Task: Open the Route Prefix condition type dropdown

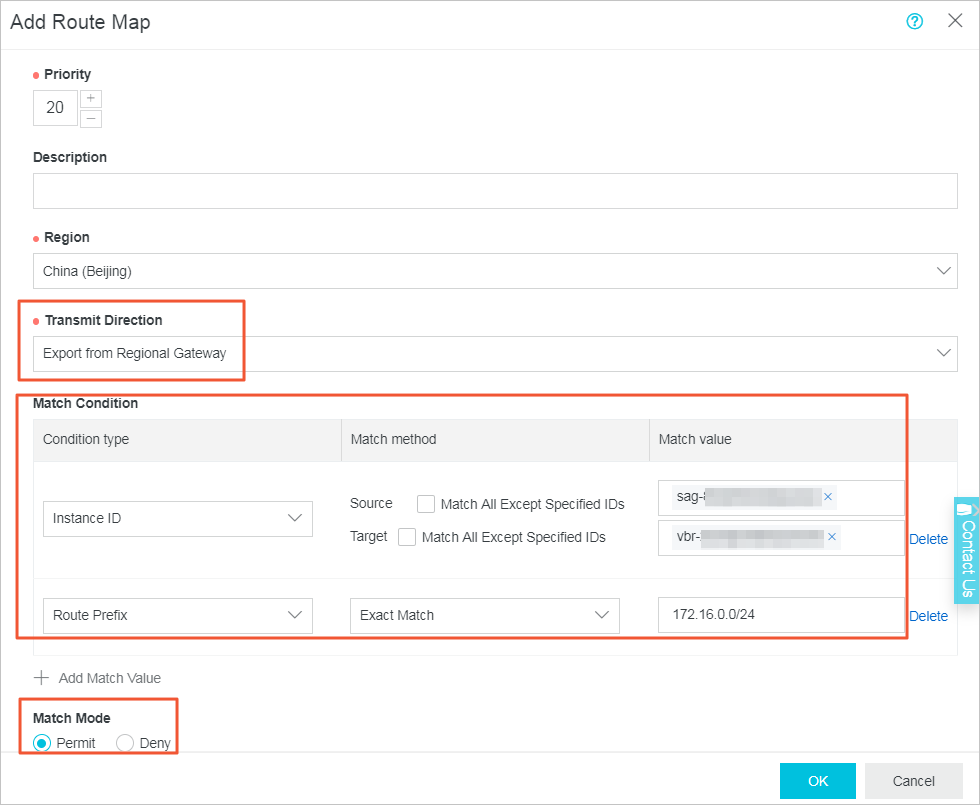Action: pyautogui.click(x=178, y=616)
